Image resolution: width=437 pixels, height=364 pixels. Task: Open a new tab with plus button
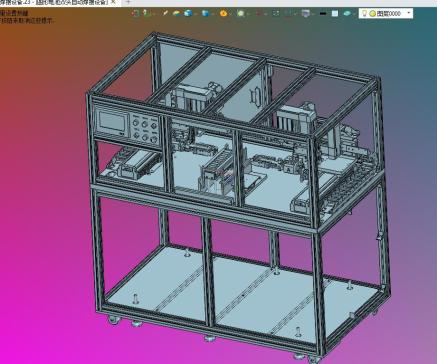tap(128, 2)
